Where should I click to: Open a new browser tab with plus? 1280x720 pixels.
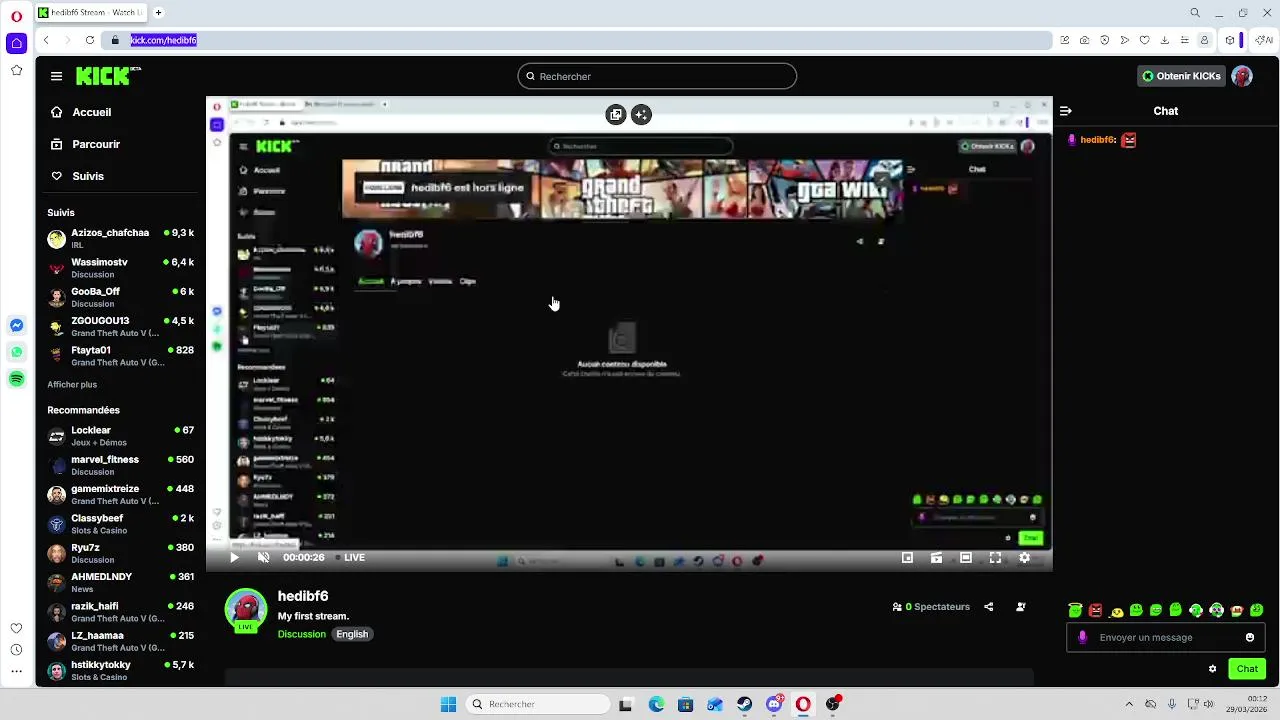(158, 13)
